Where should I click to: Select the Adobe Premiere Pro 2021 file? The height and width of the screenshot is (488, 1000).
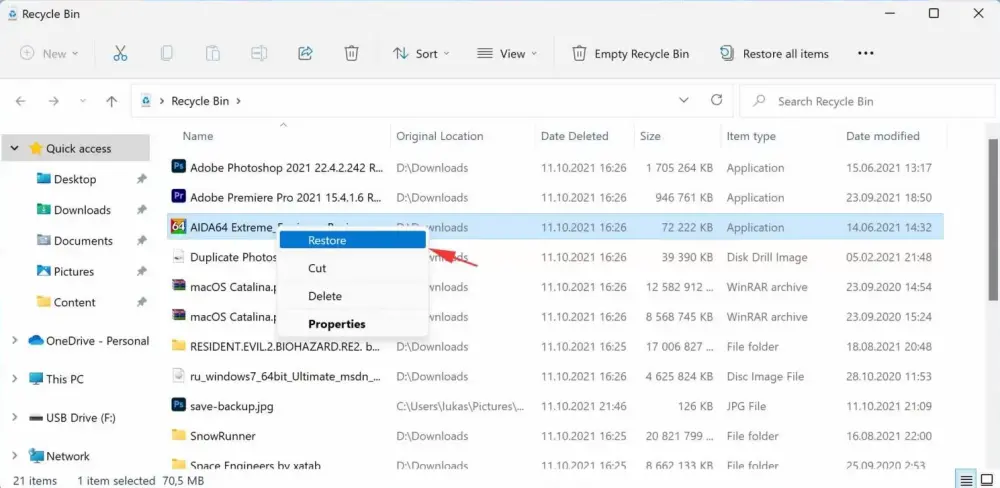(555, 197)
